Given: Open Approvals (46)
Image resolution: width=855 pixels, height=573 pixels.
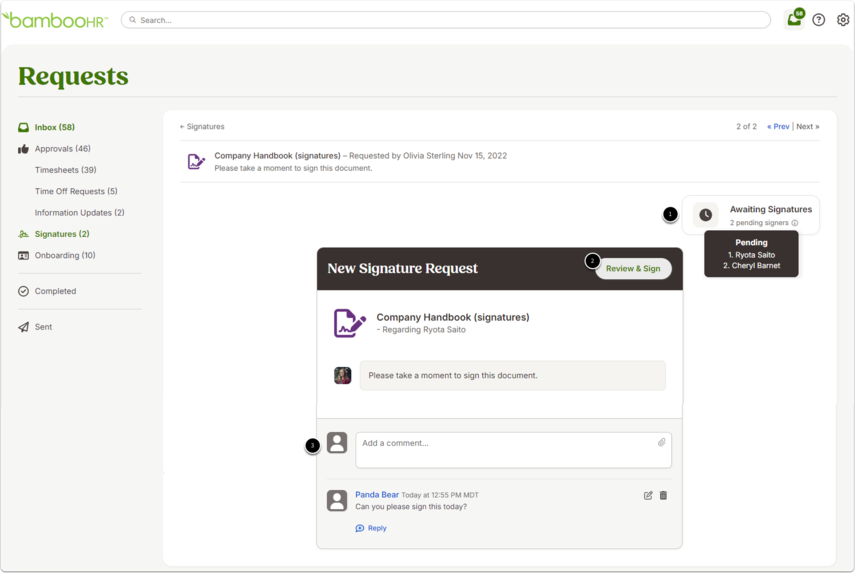Looking at the screenshot, I should pyautogui.click(x=63, y=149).
